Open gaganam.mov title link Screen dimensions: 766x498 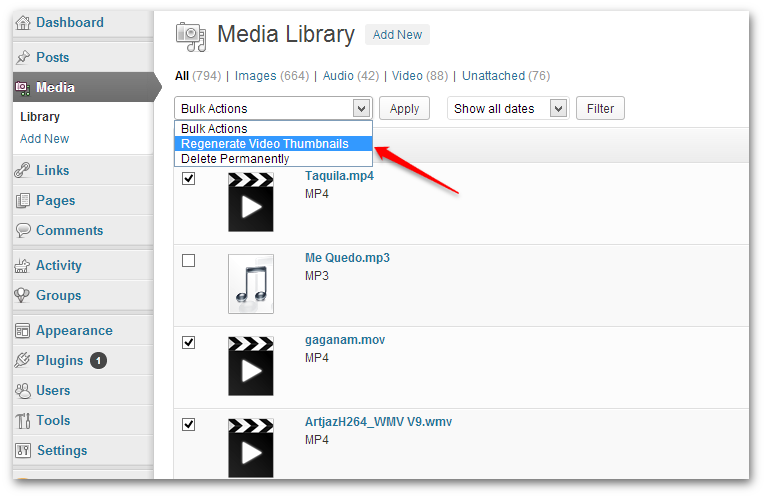[345, 340]
